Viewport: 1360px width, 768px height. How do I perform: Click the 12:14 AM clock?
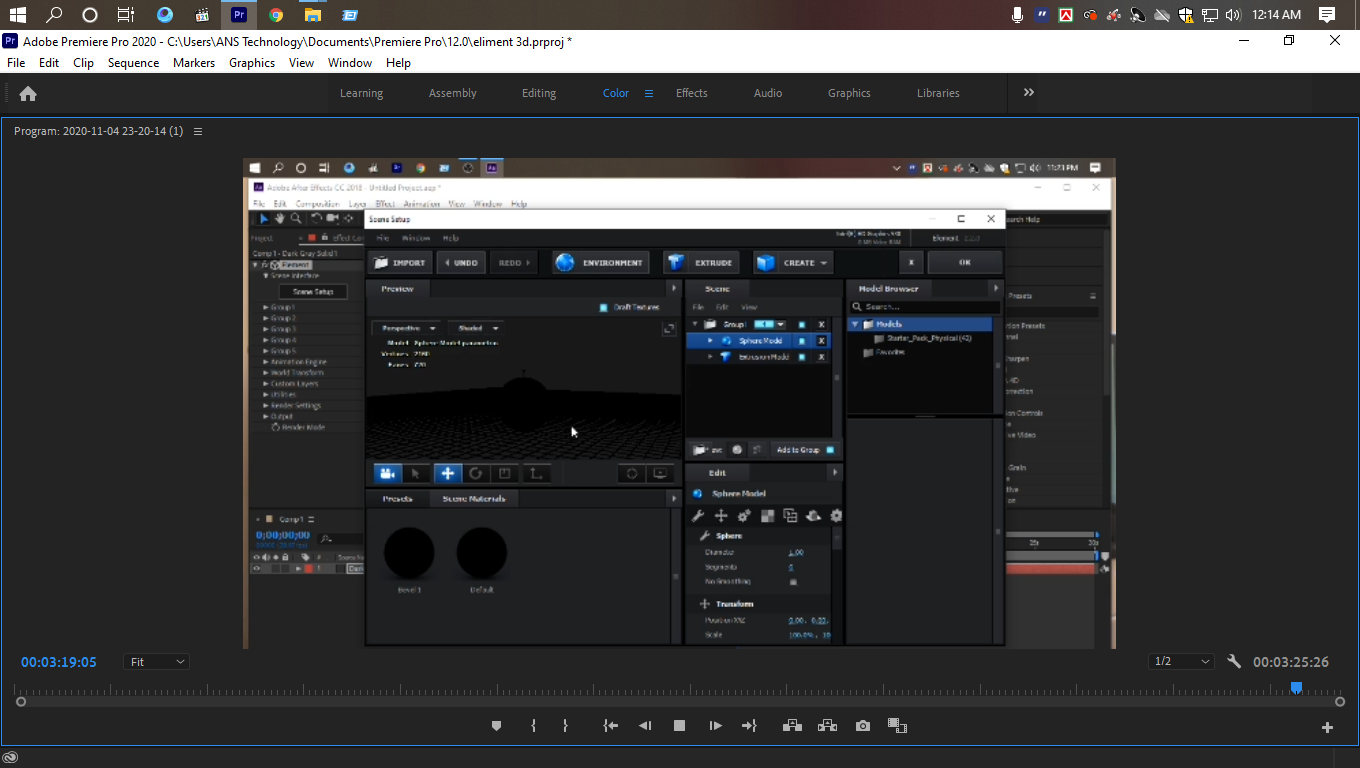[1277, 15]
